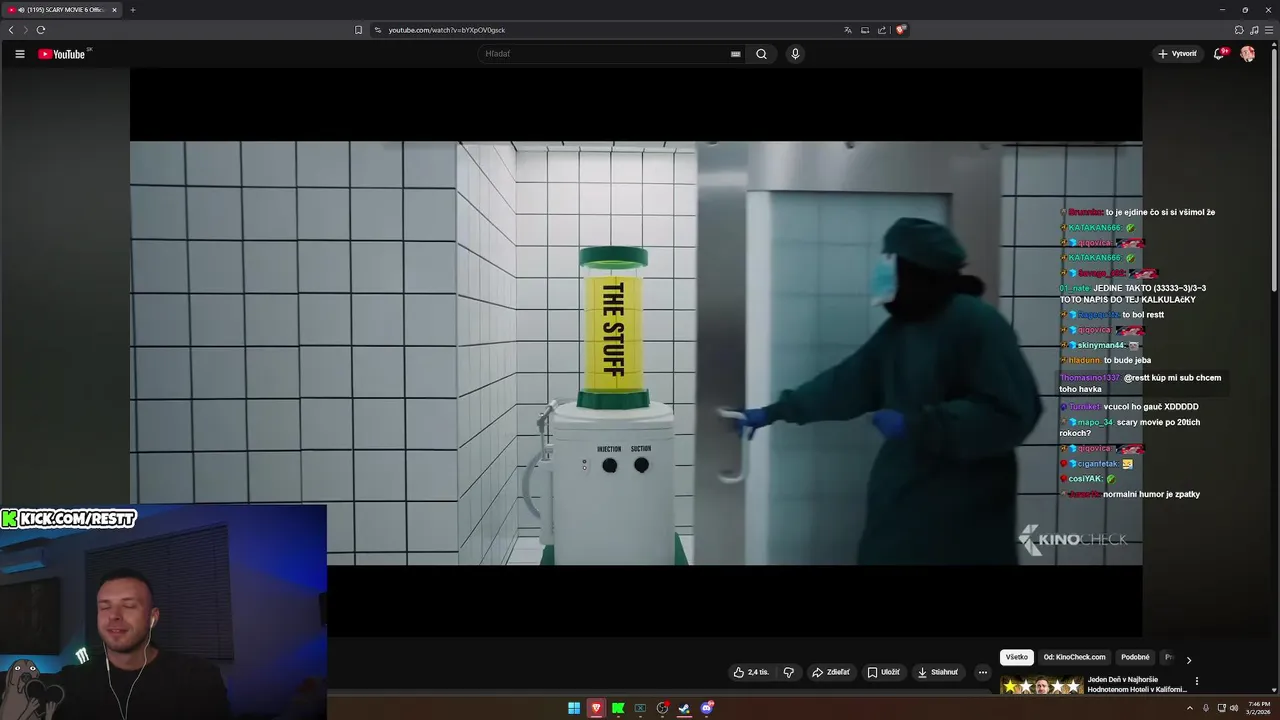The width and height of the screenshot is (1280, 720).
Task: Click chat message 'to bude jeba'
Action: pyautogui.click(x=1127, y=360)
